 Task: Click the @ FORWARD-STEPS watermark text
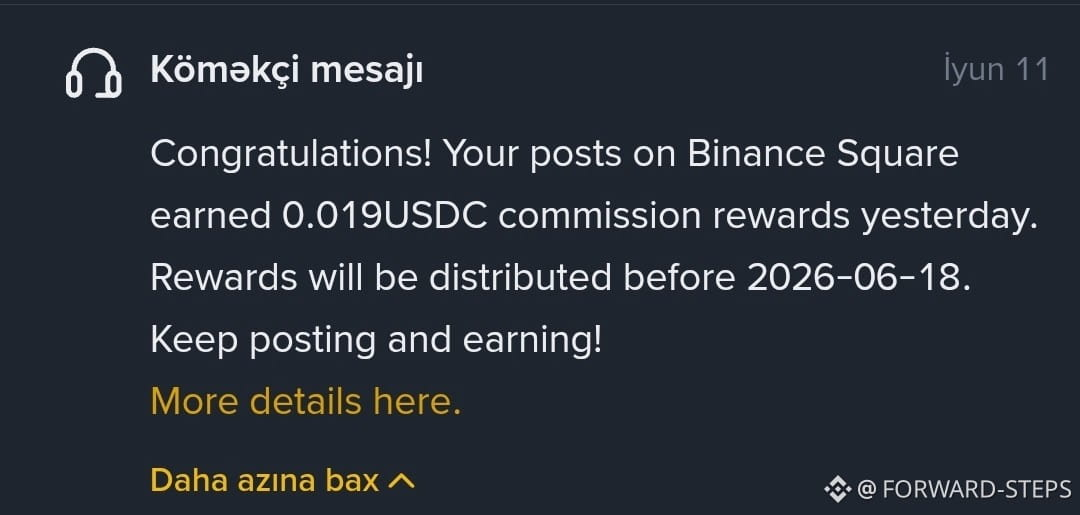tap(964, 490)
